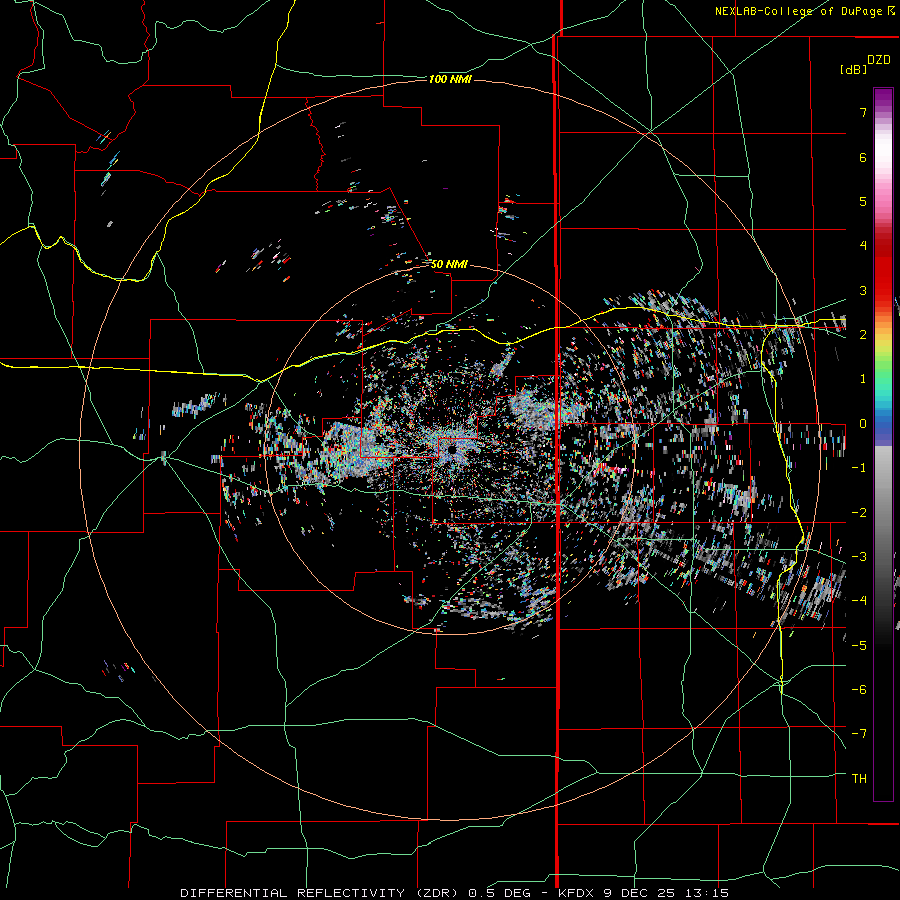Click the -7 value on color scale
Image resolution: width=900 pixels, height=900 pixels.
point(859,734)
